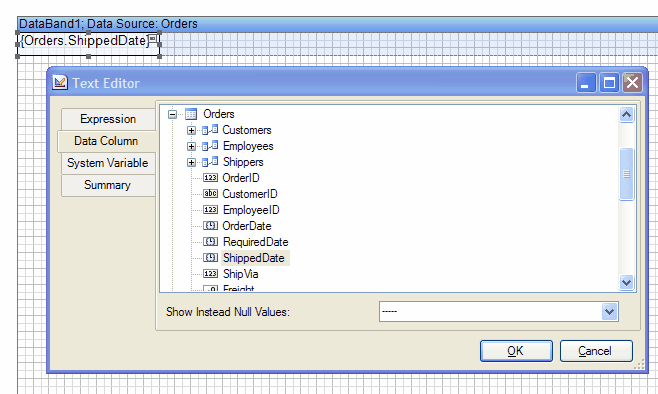Screen dimensions: 658x394
Task: Click the Employees relation icon
Action: [210, 146]
